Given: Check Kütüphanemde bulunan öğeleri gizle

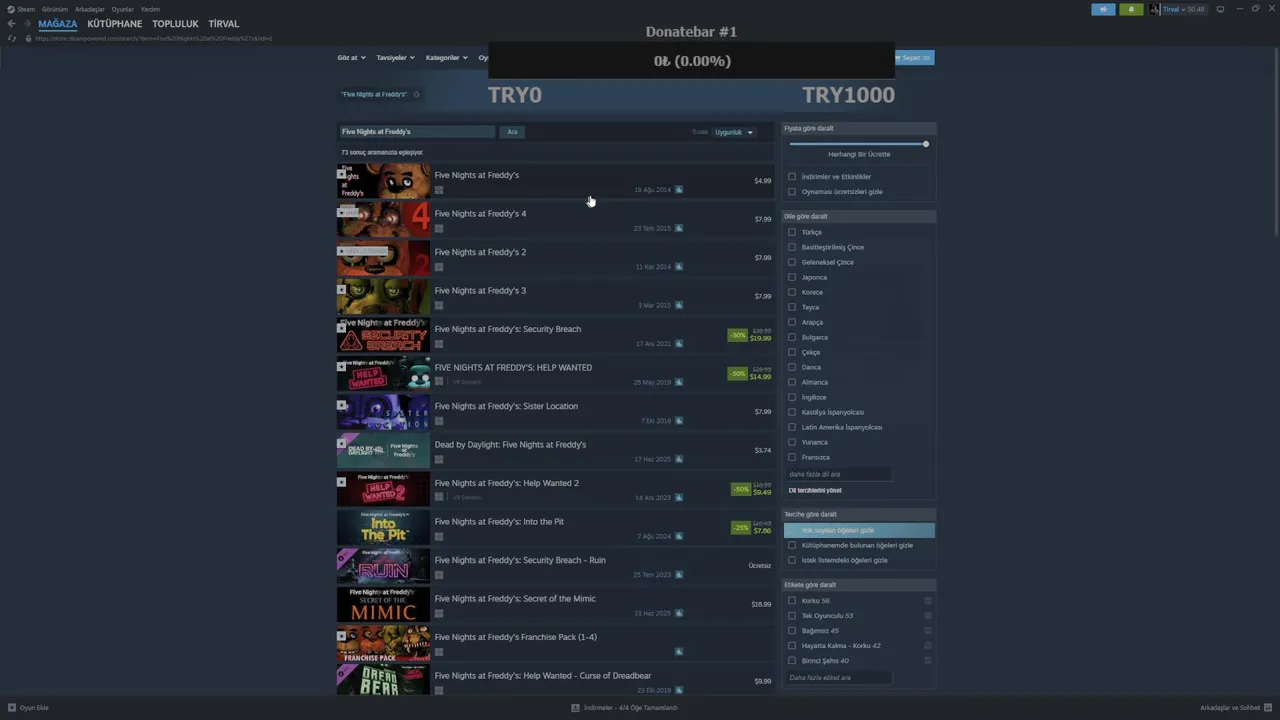Looking at the screenshot, I should coord(792,546).
